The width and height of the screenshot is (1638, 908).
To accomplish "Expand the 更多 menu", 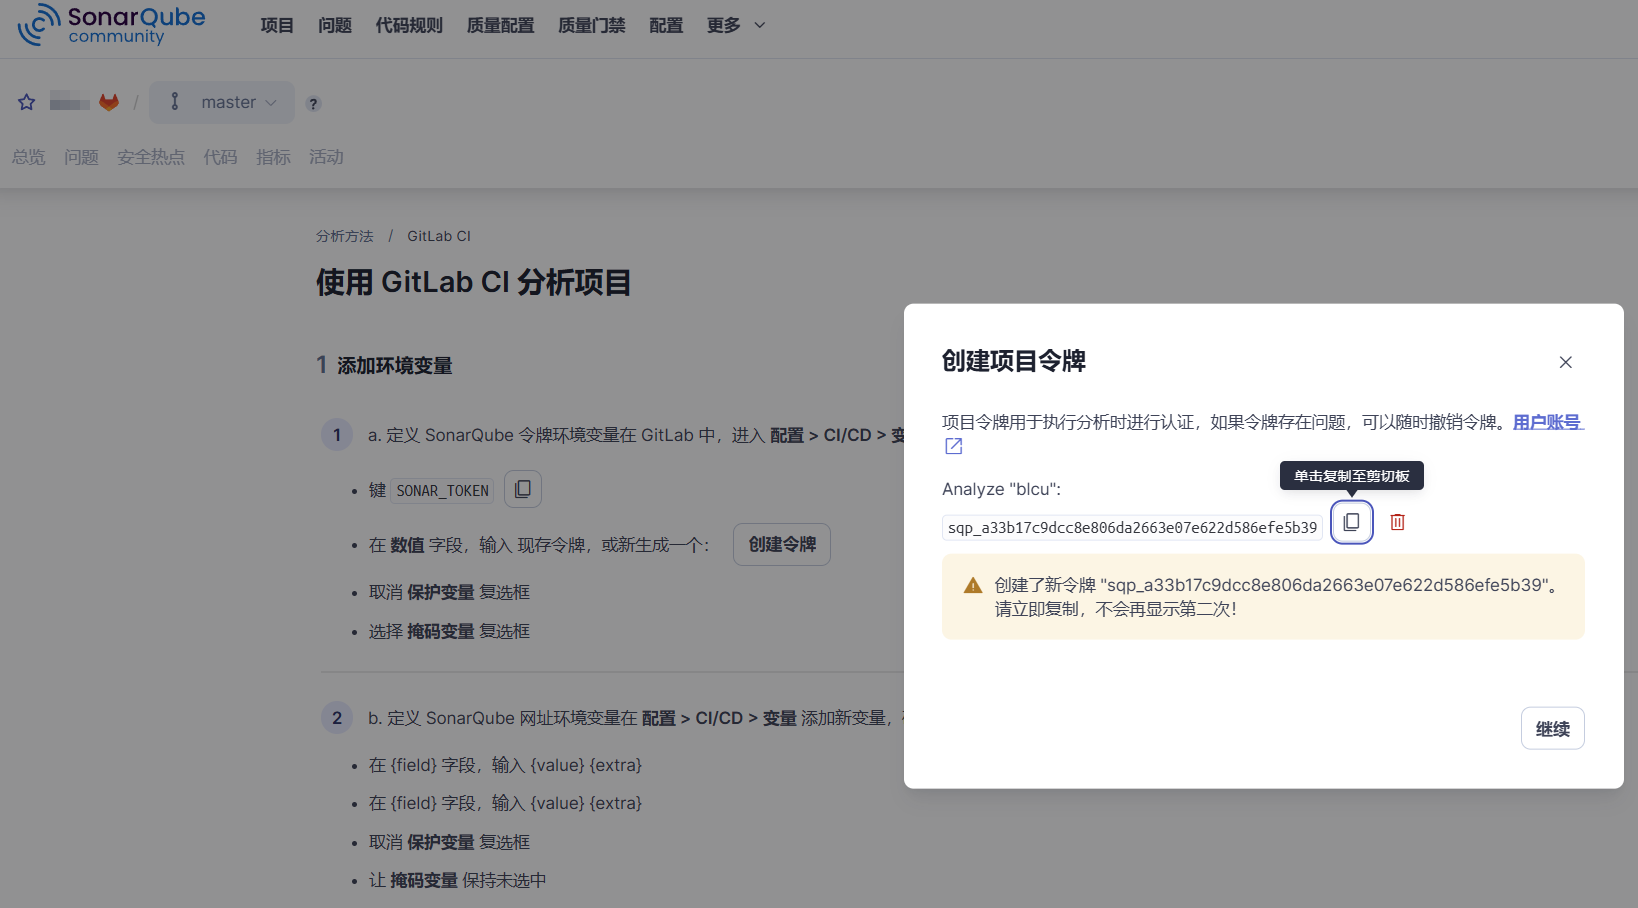I will click(x=736, y=25).
